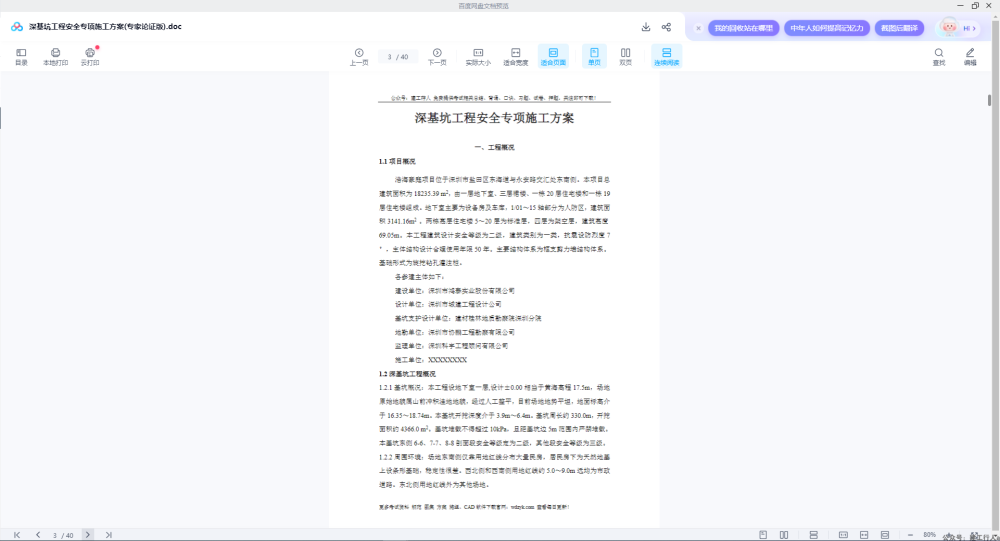
Task: Jump to first page in bottom bar
Action: point(17,535)
